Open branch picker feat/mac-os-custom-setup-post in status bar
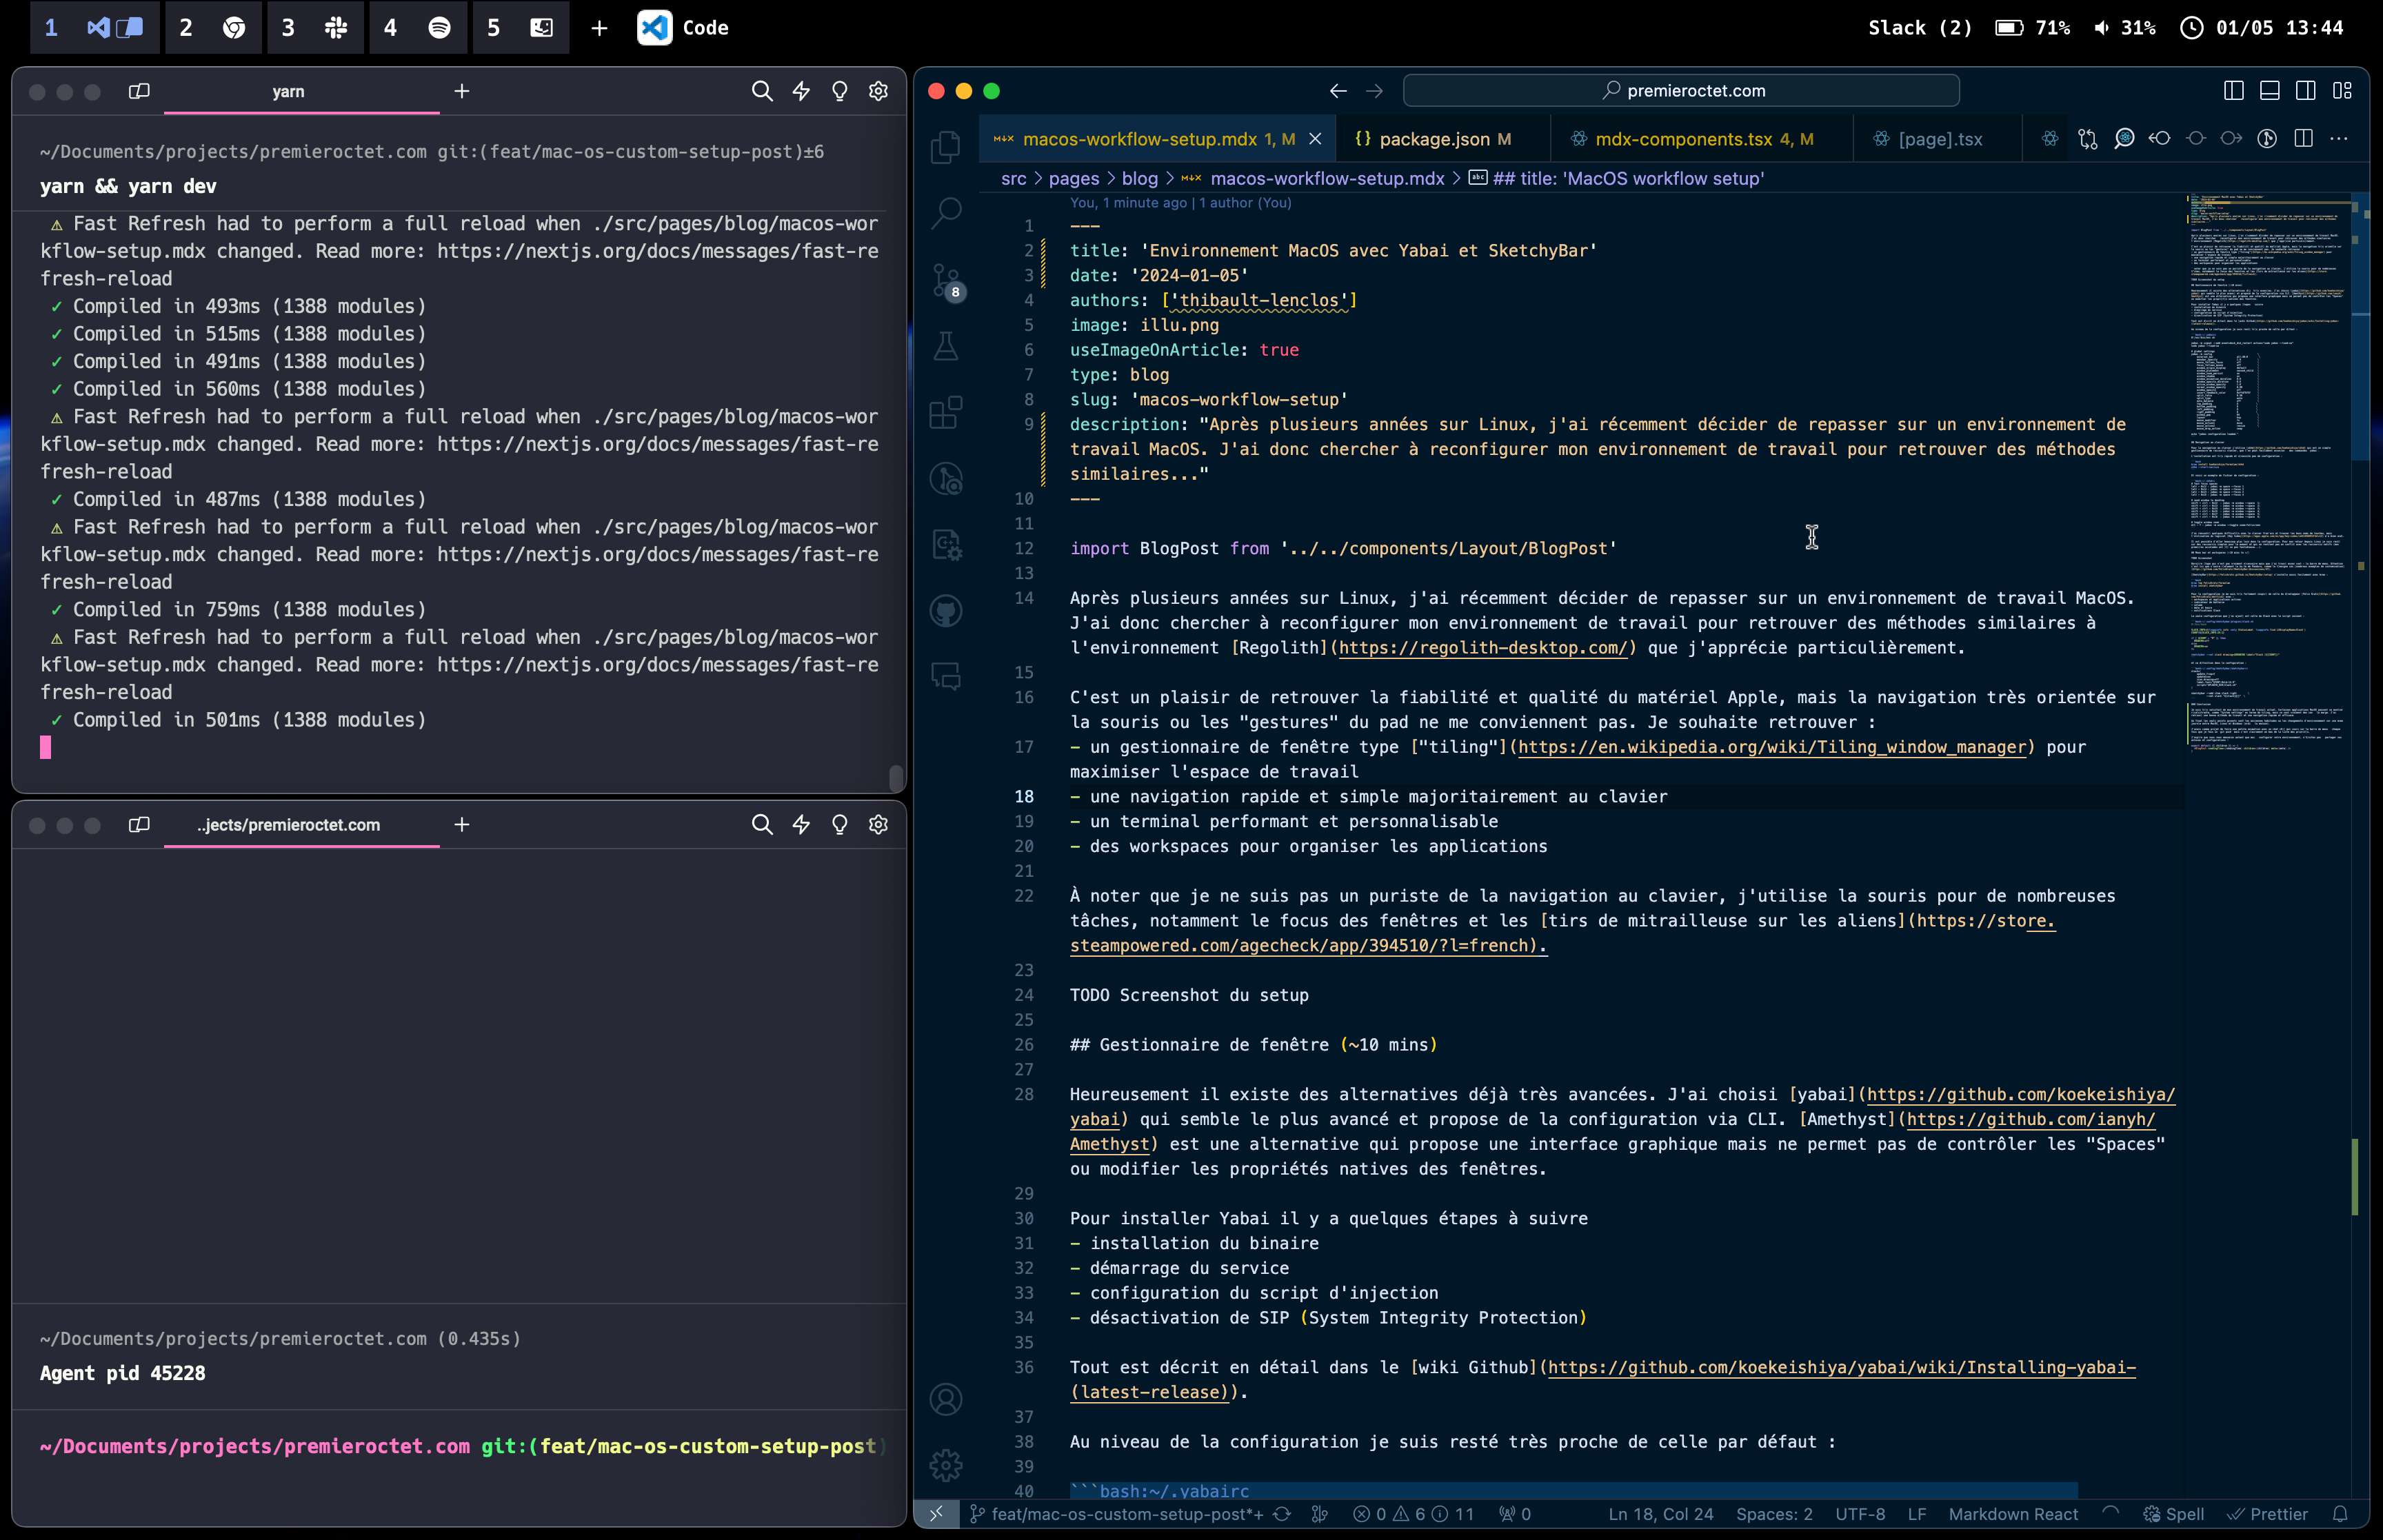The height and width of the screenshot is (1540, 2383). [x=1116, y=1514]
